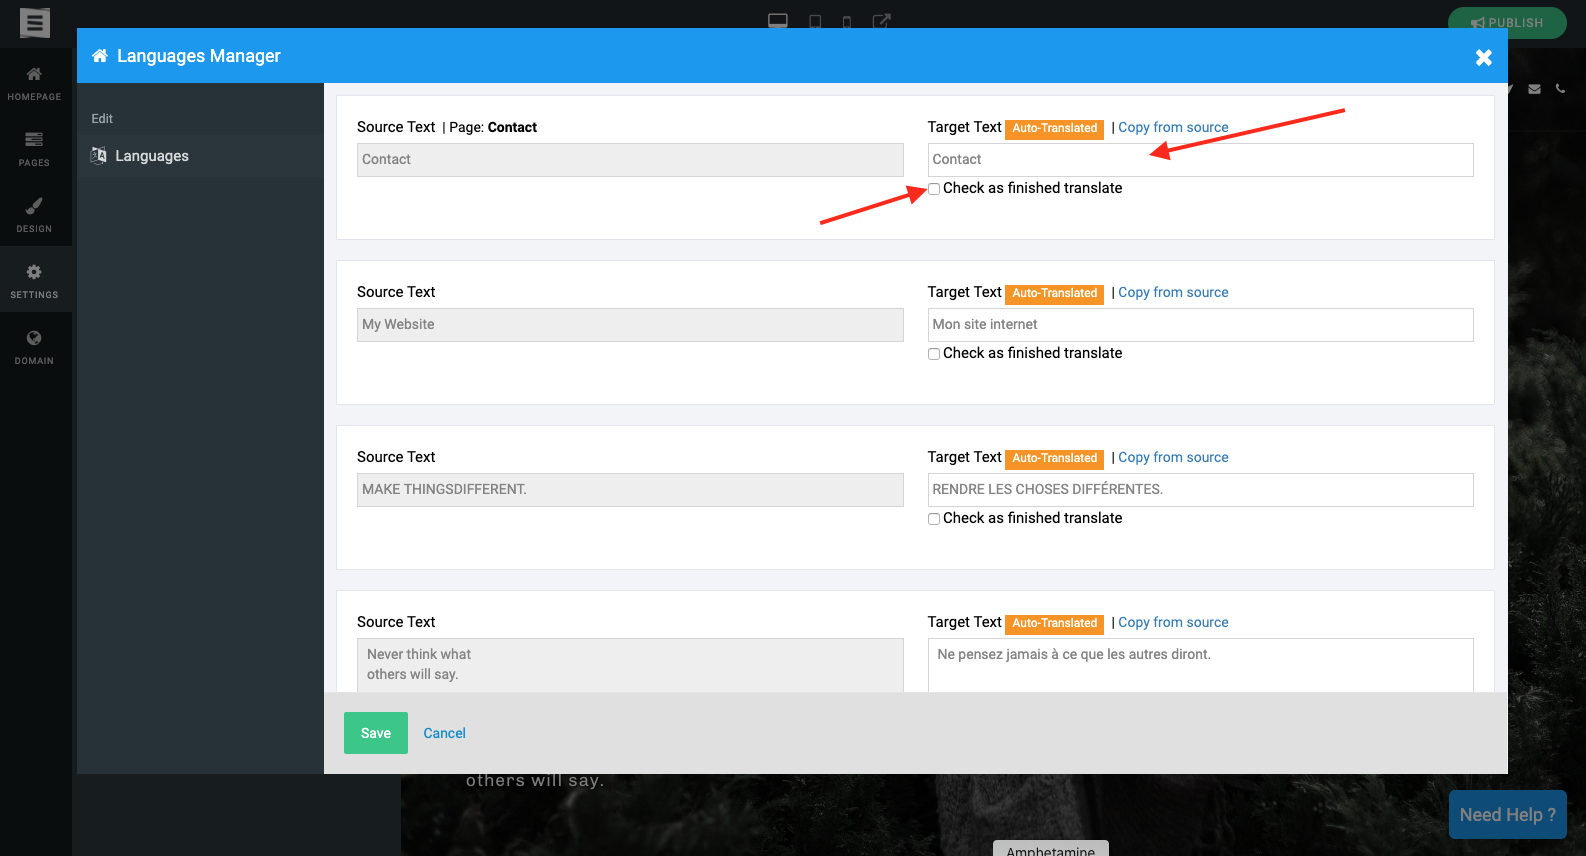1586x856 pixels.
Task: Edit Ne pensez jamais target textarea
Action: coord(1200,665)
